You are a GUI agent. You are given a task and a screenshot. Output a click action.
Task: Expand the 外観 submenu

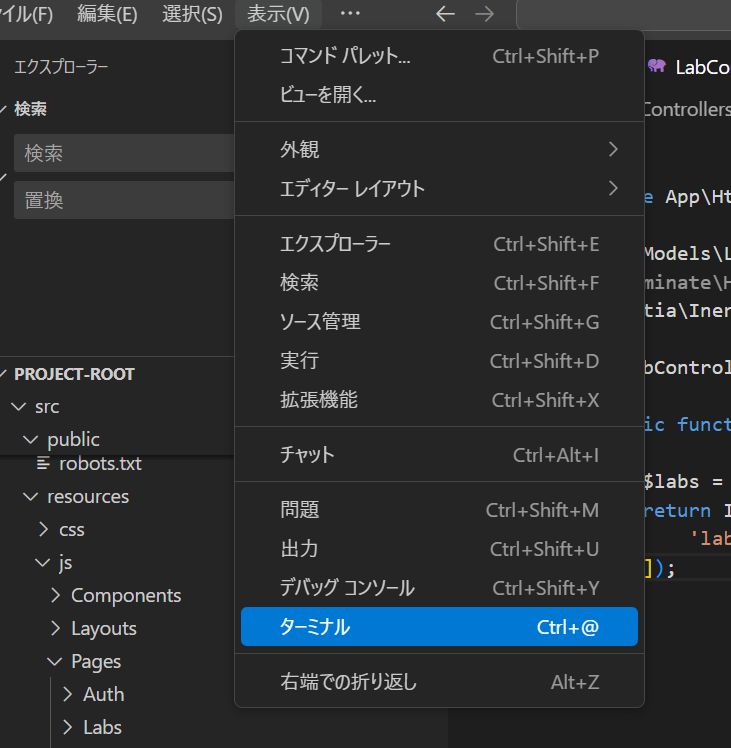pyautogui.click(x=439, y=149)
